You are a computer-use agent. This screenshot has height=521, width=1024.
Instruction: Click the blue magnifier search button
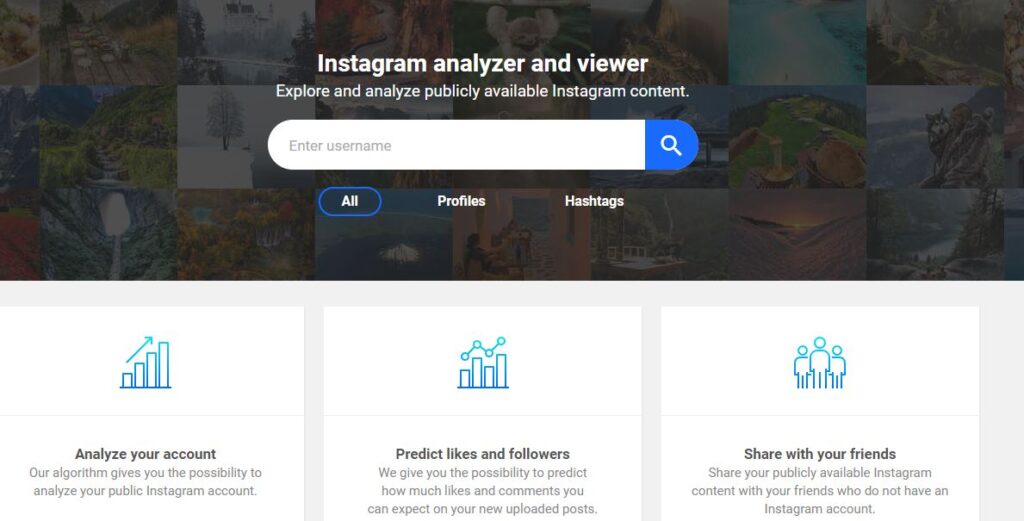(671, 145)
